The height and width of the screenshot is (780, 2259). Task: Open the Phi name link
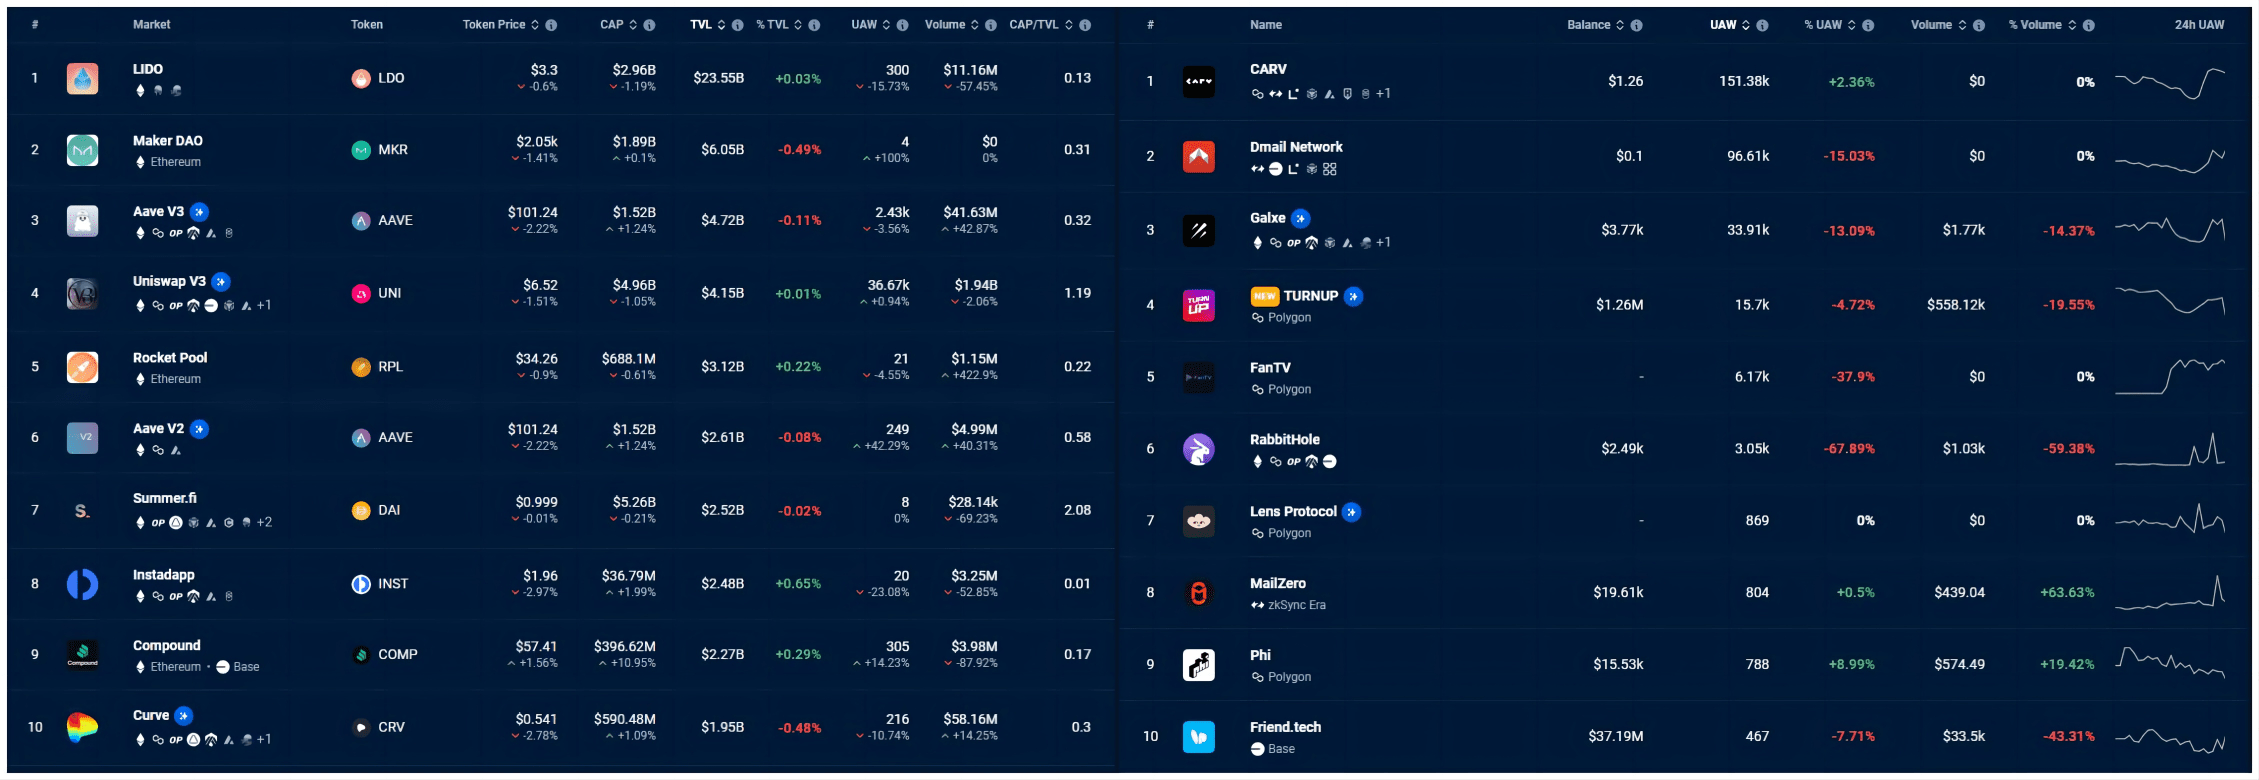click(1260, 655)
